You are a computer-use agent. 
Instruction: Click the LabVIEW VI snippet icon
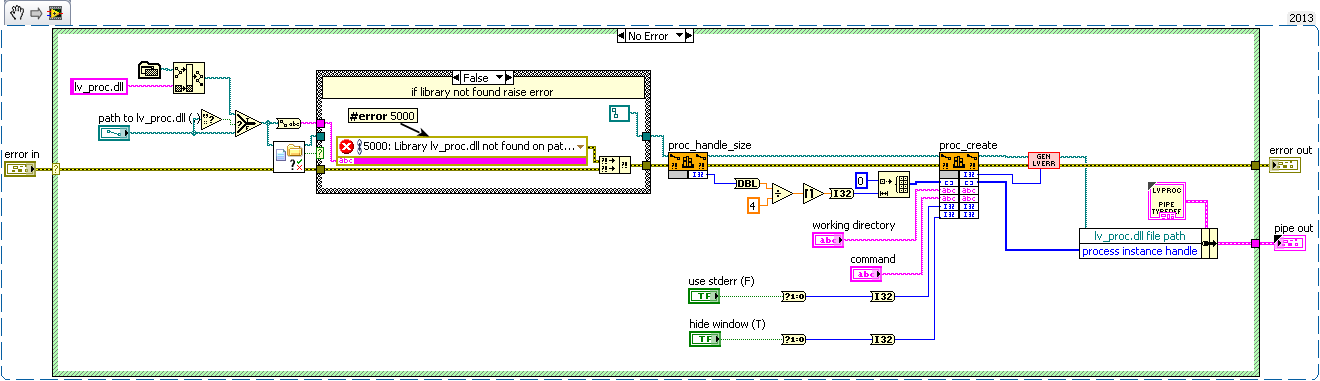coord(54,13)
